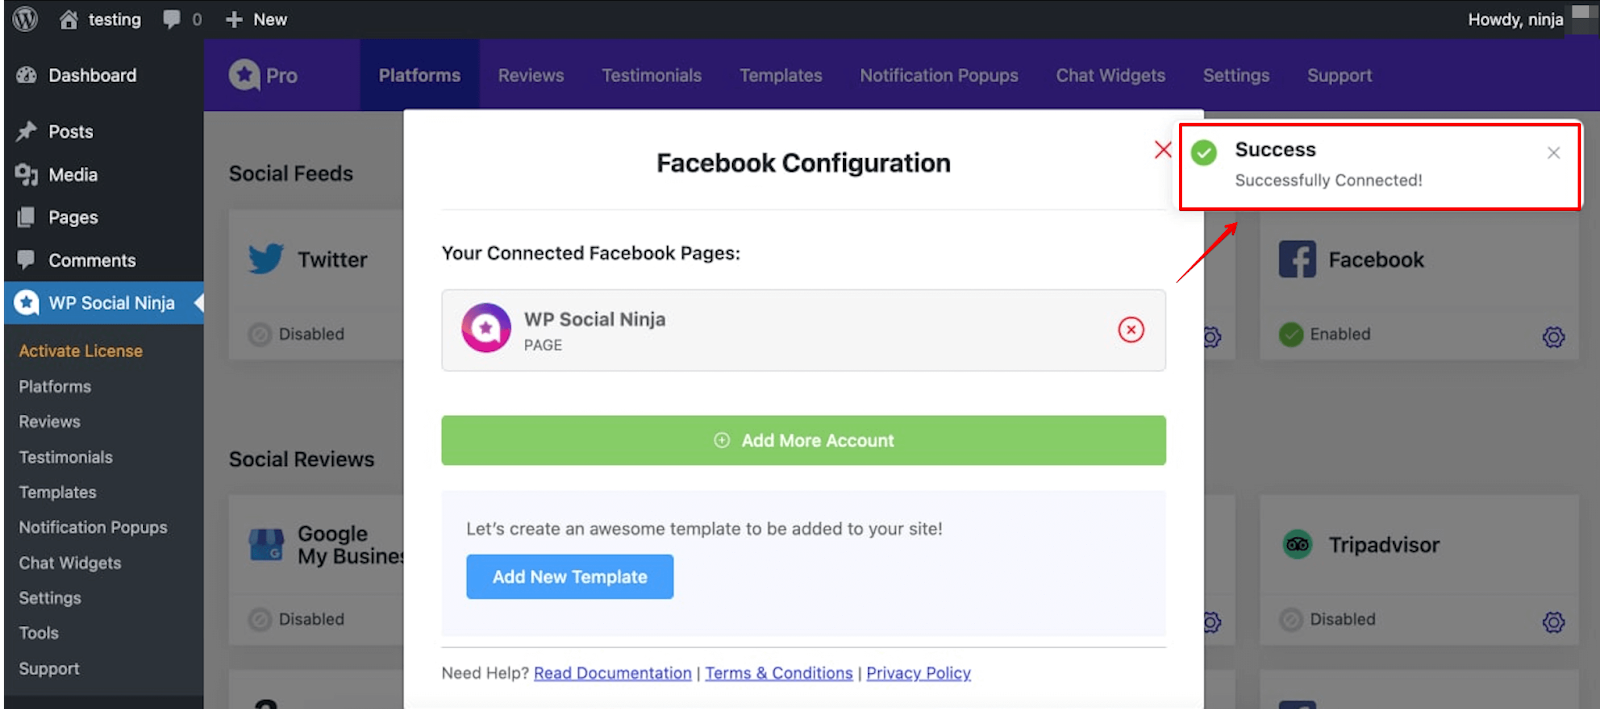
Task: Click the Tripadvisor Disabled status indicator
Action: (x=1328, y=619)
